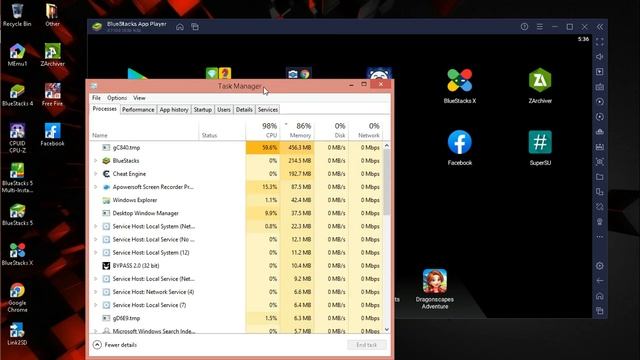This screenshot has height=360, width=640.
Task: Open Free Fire desktop shortcut
Action: coord(53,95)
